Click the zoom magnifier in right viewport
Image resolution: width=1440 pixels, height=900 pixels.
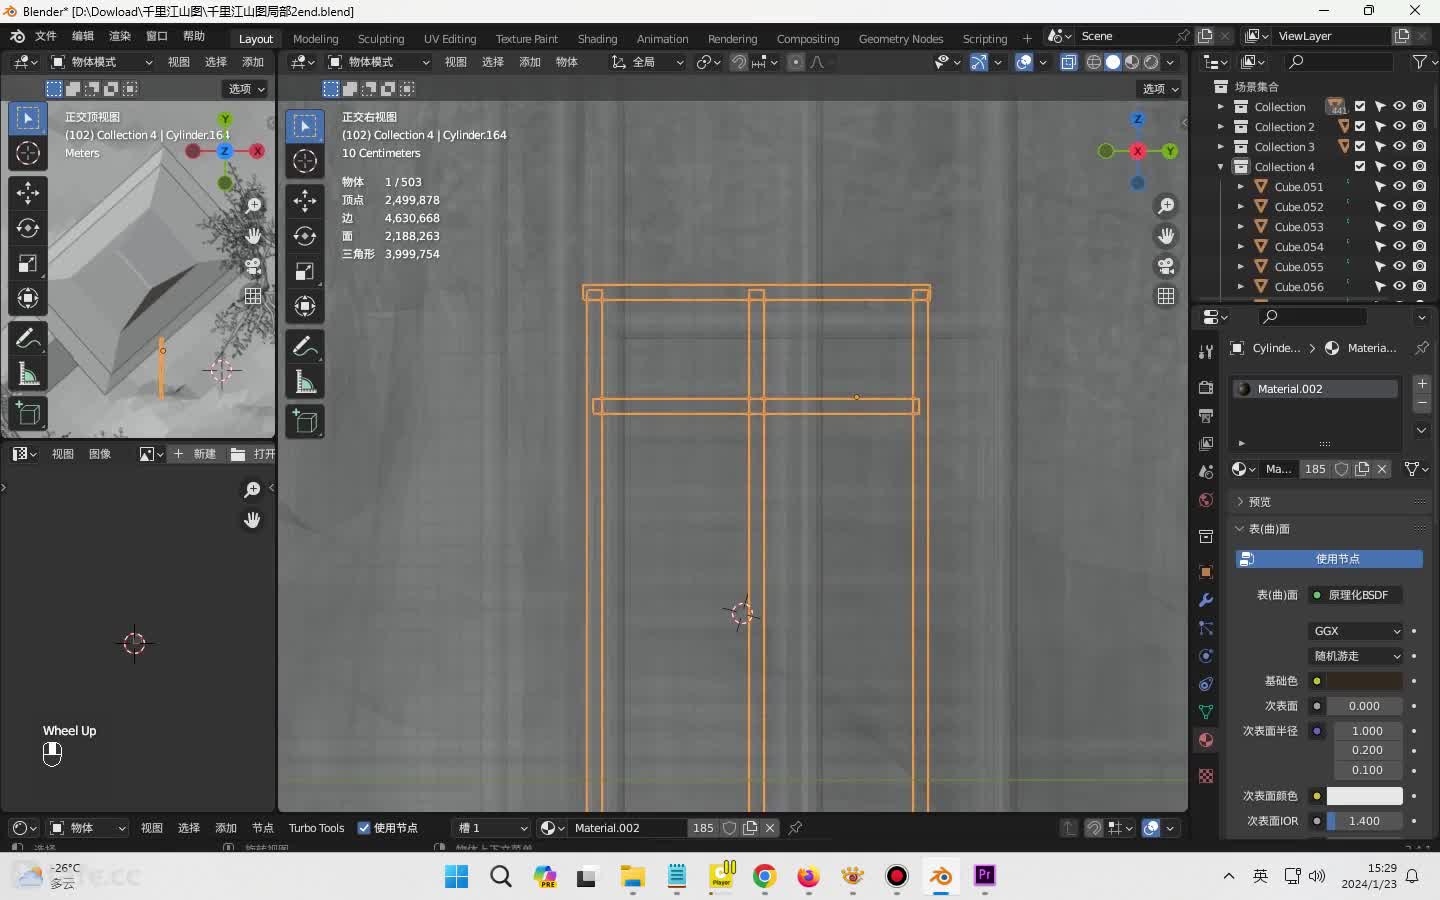[x=1166, y=206]
